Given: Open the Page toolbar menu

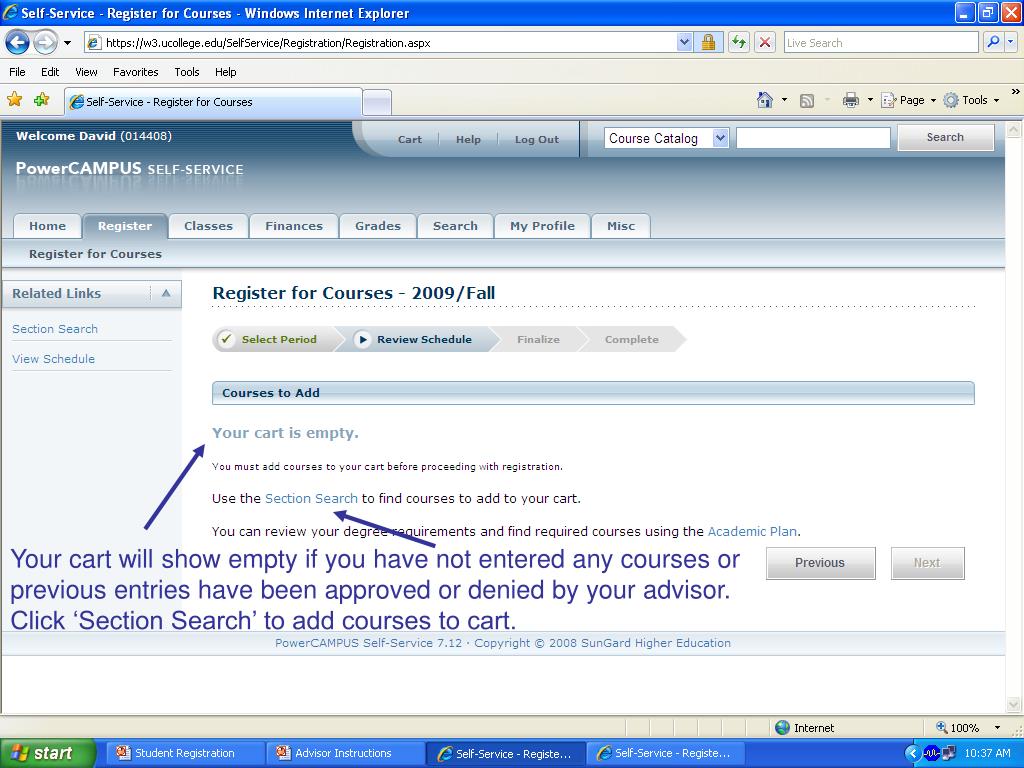Looking at the screenshot, I should [908, 100].
